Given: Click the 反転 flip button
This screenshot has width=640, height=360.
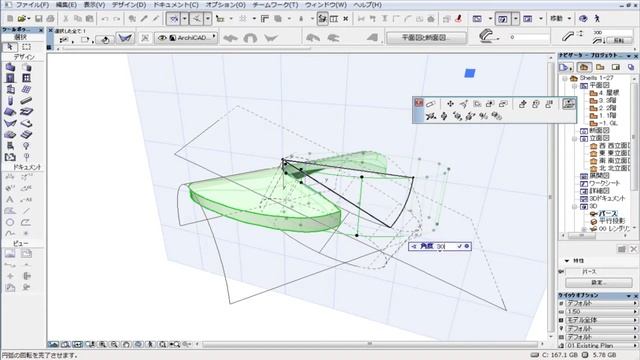Looking at the screenshot, I should point(620,40).
